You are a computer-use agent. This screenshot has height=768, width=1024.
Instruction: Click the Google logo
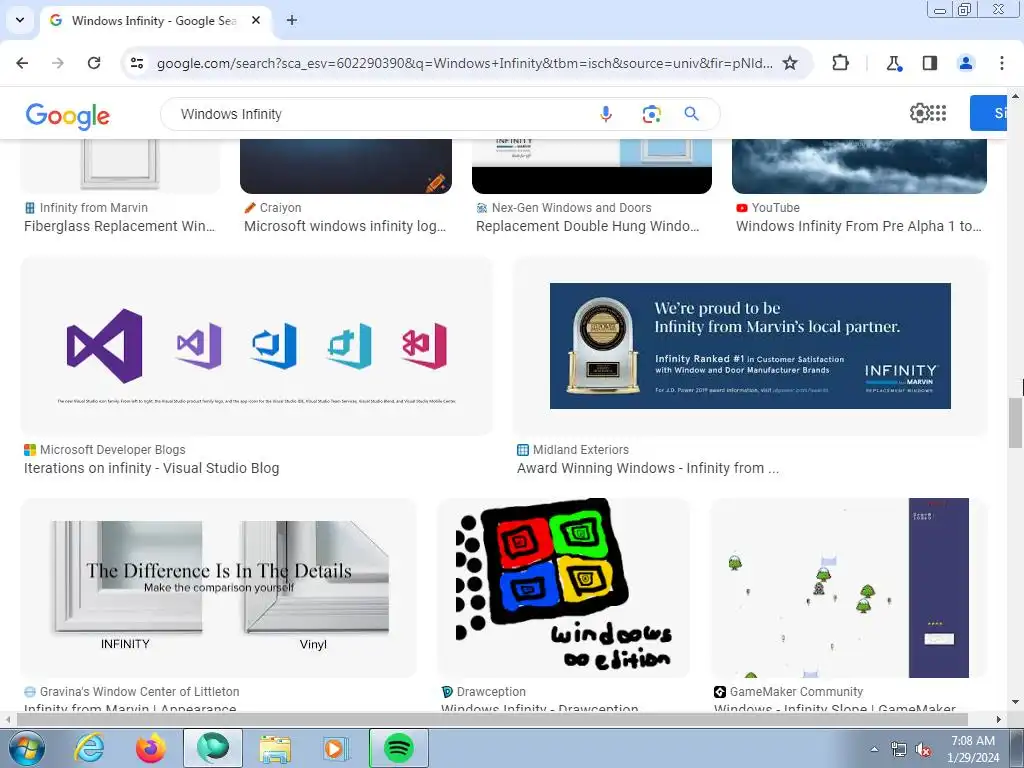coord(68,116)
